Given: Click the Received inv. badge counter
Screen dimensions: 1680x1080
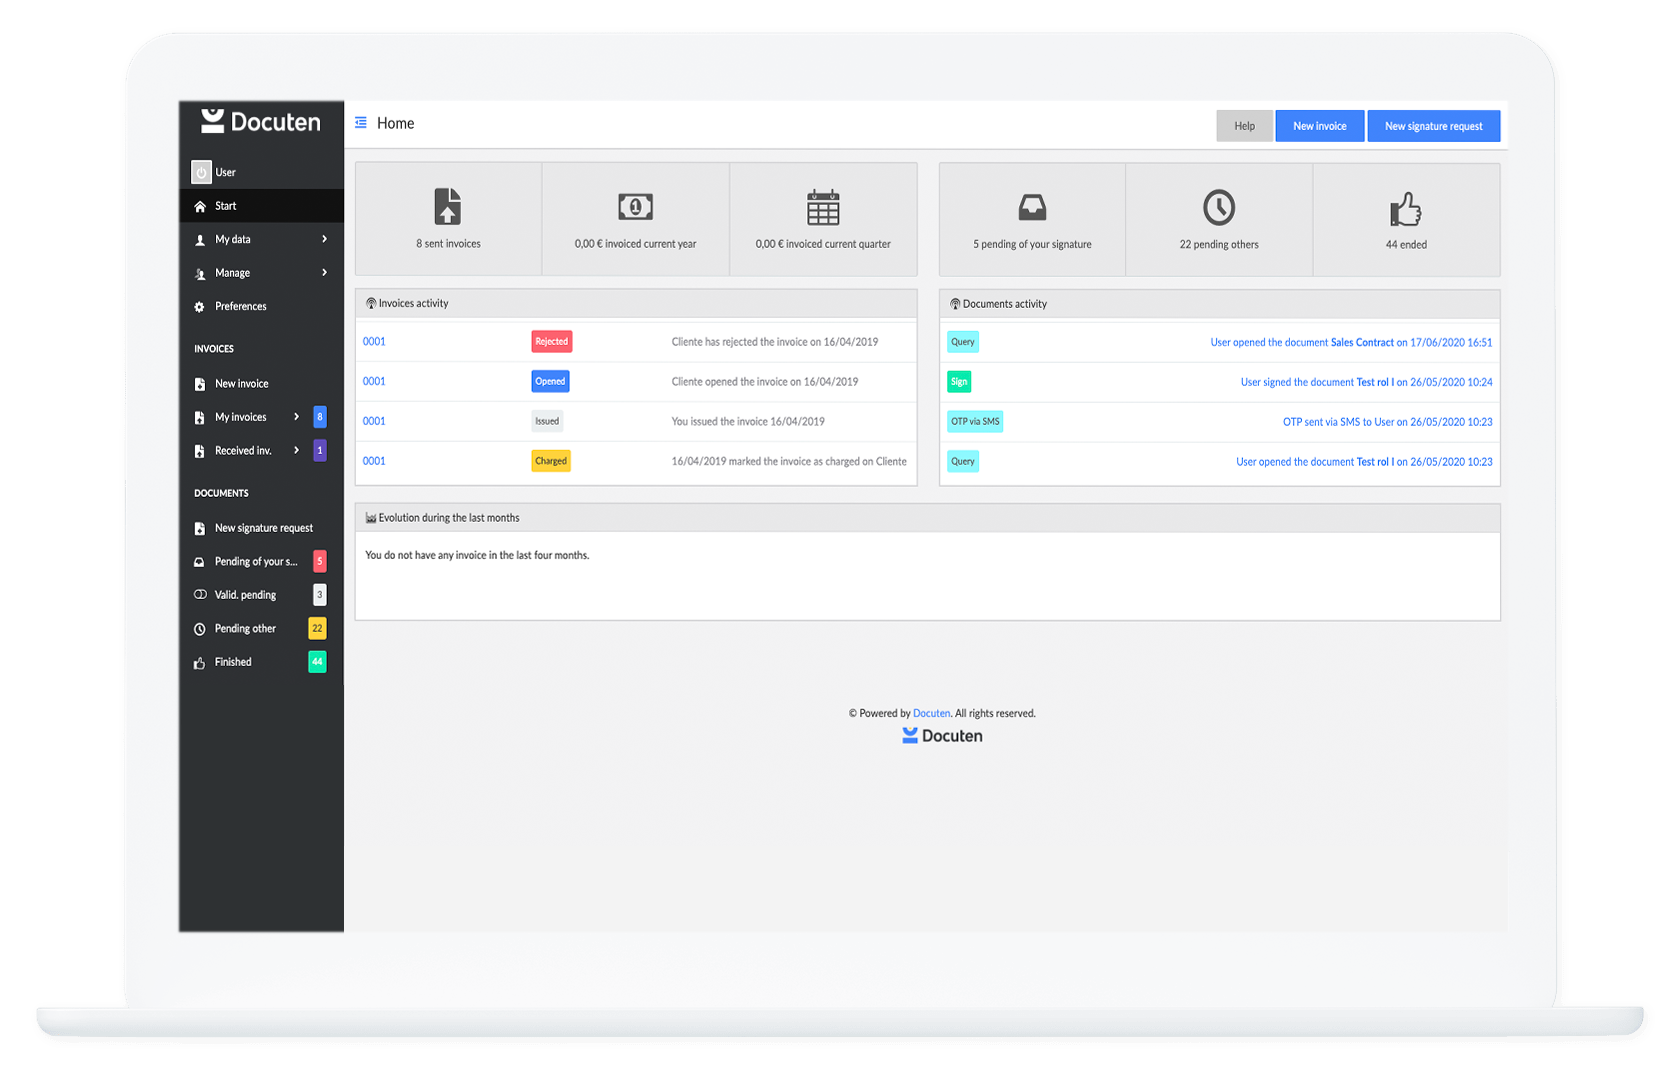Looking at the screenshot, I should (319, 450).
